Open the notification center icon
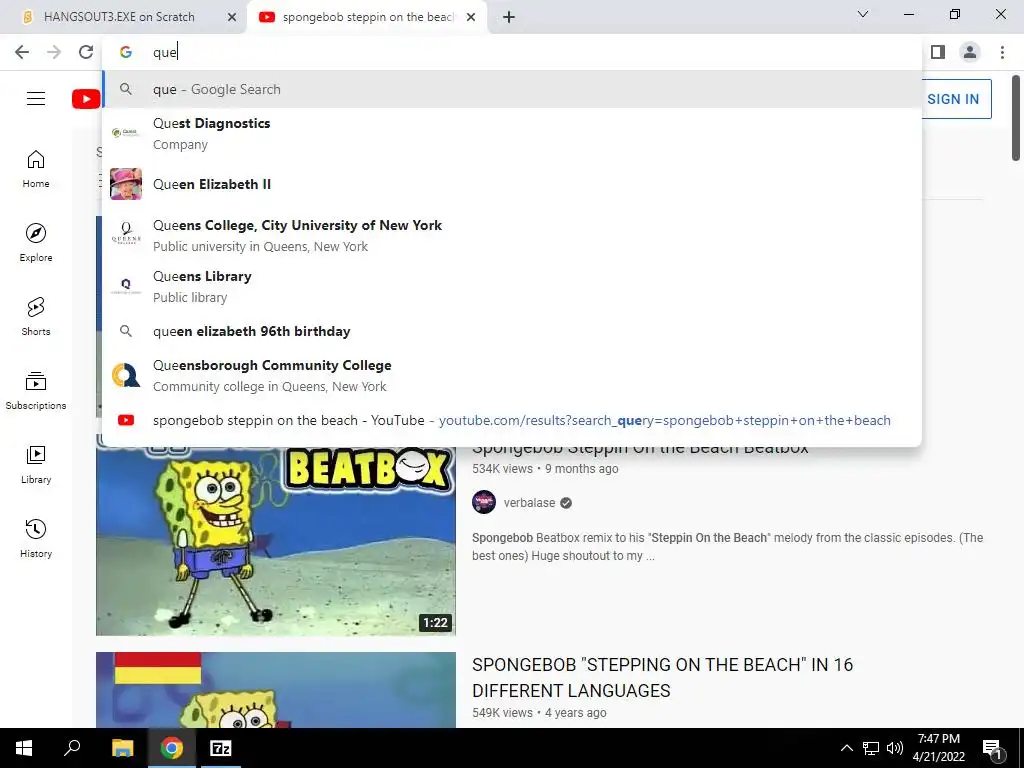The height and width of the screenshot is (768, 1024). coord(993,749)
